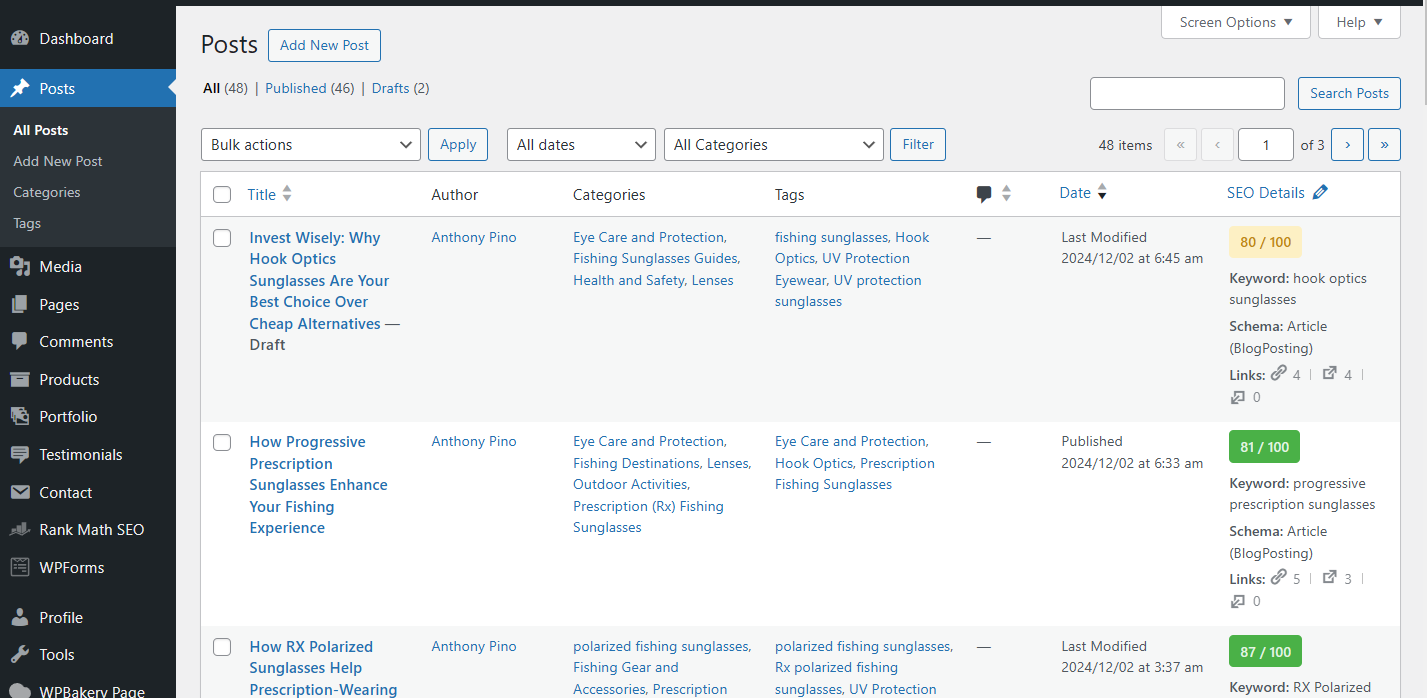Click the Portfolio icon in sidebar
This screenshot has height=698, width=1427.
point(20,417)
